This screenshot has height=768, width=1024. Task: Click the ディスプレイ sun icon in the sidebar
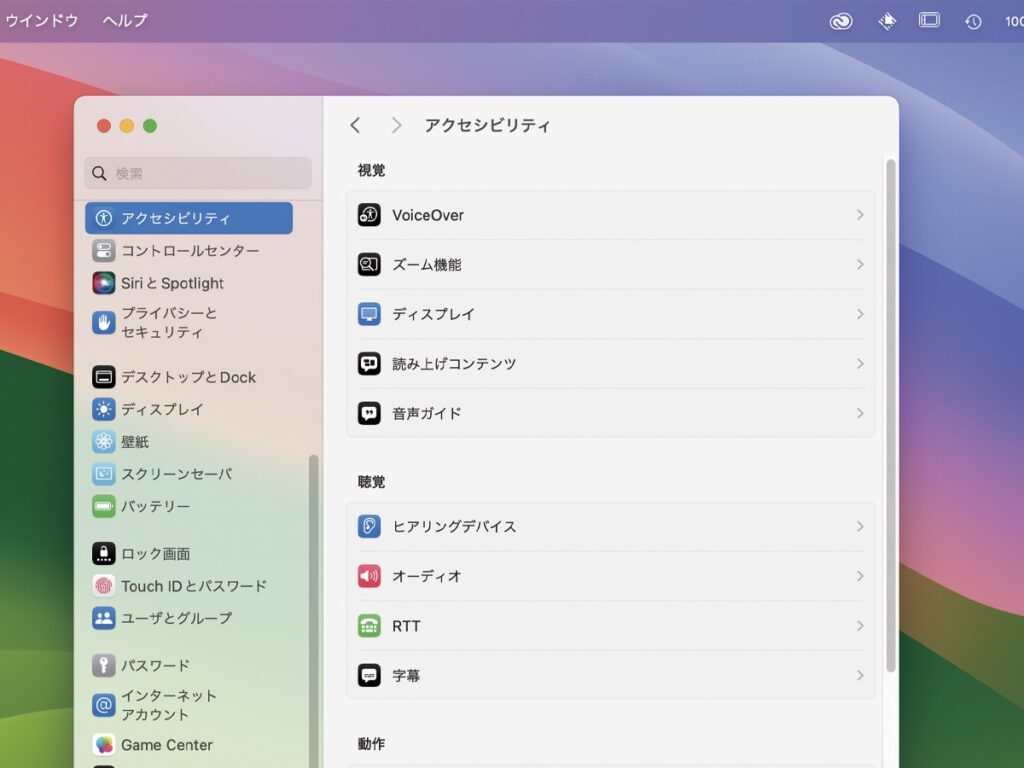104,409
